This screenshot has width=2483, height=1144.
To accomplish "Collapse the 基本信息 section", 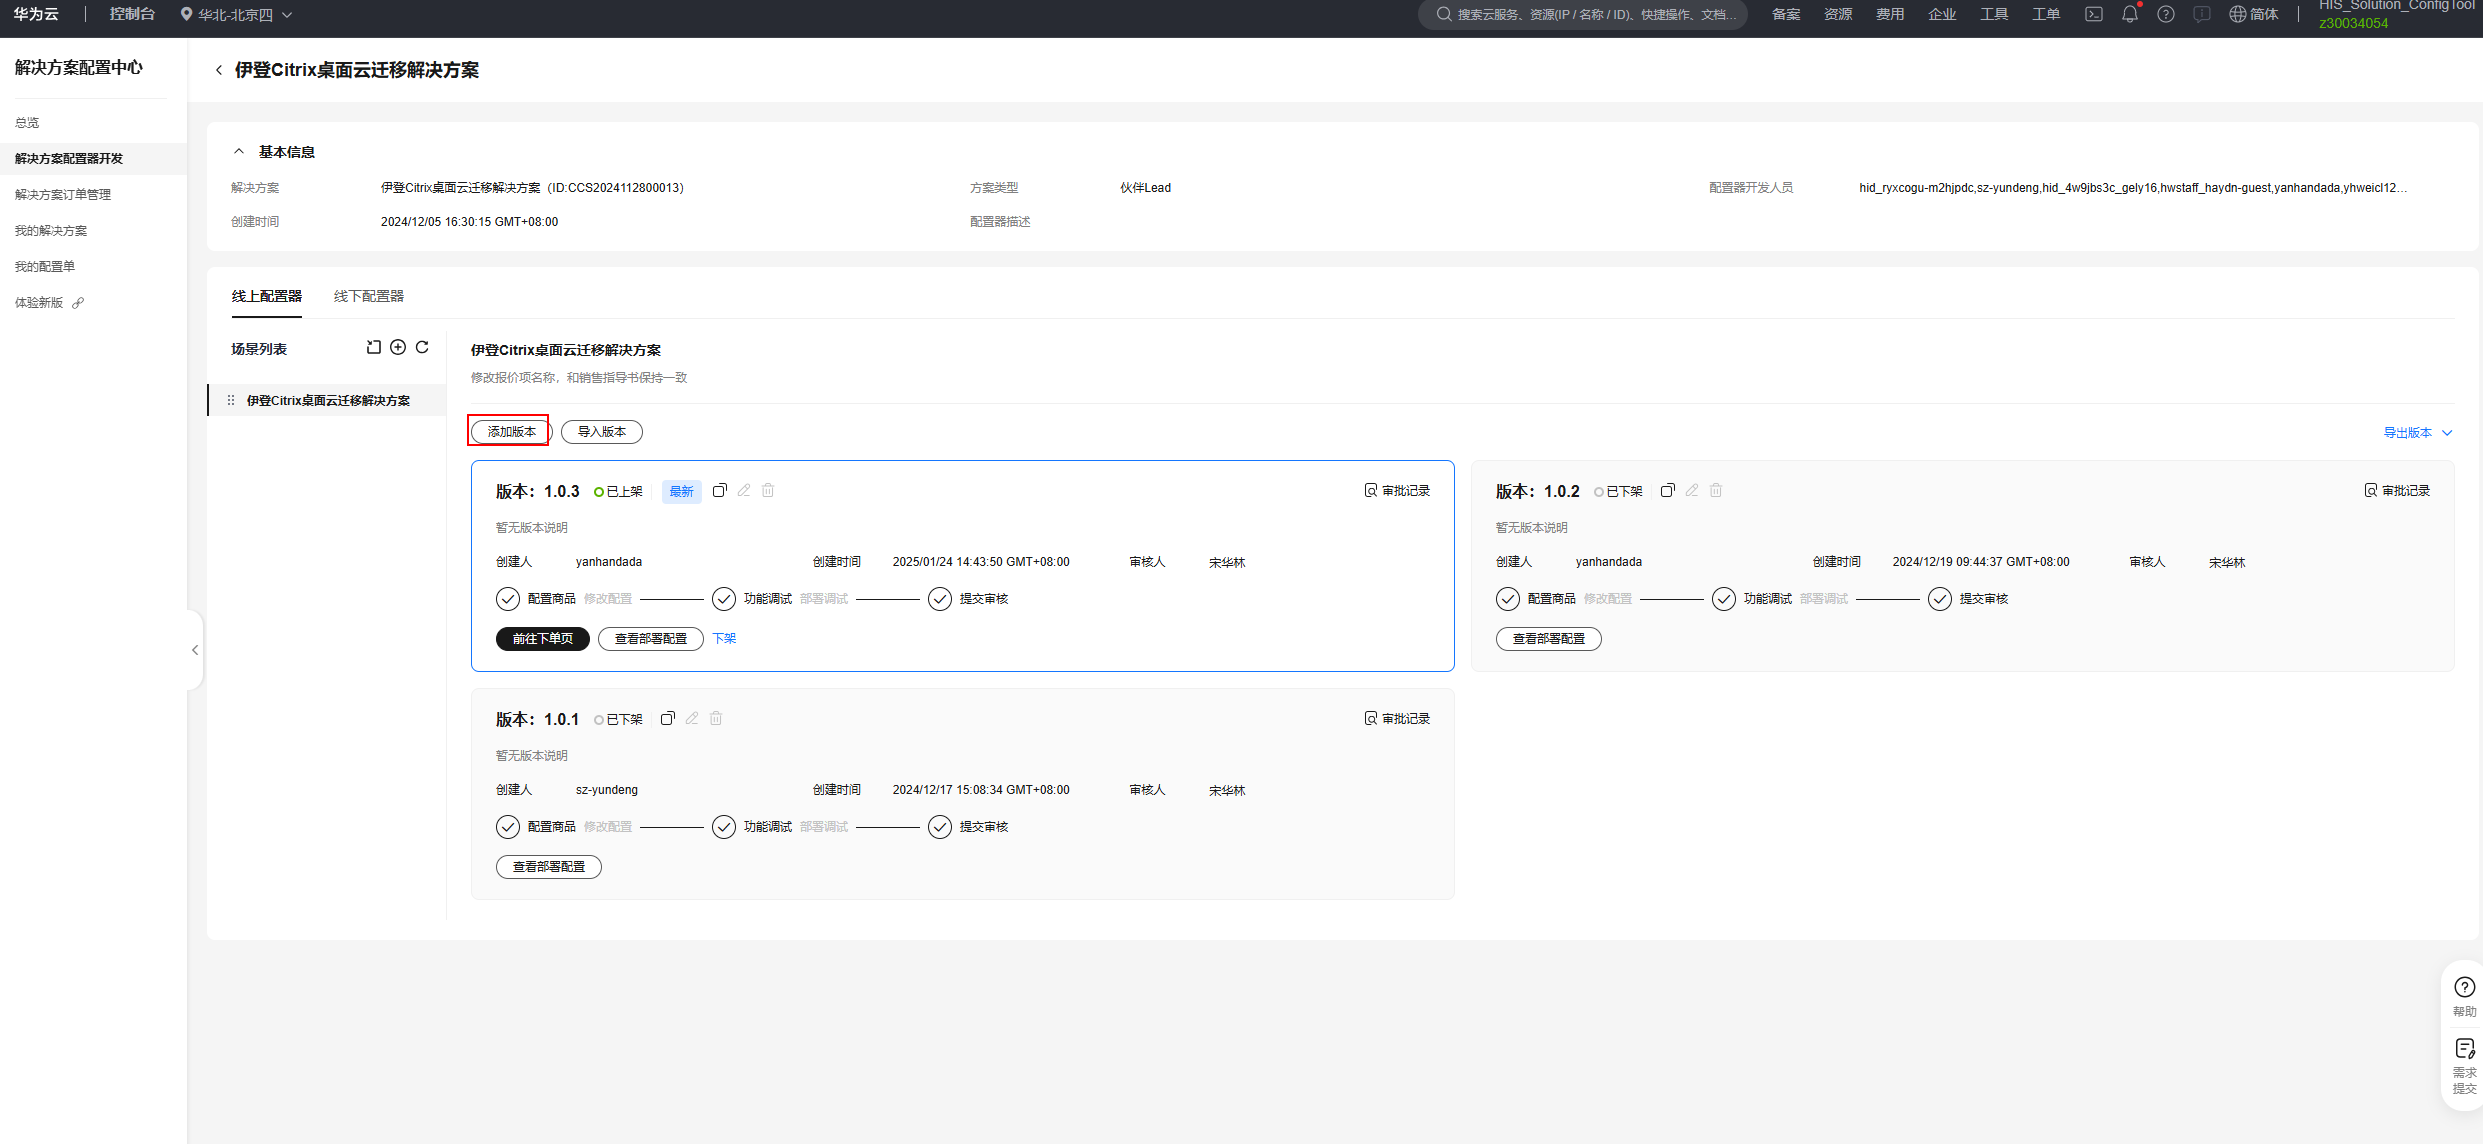I will 239,152.
